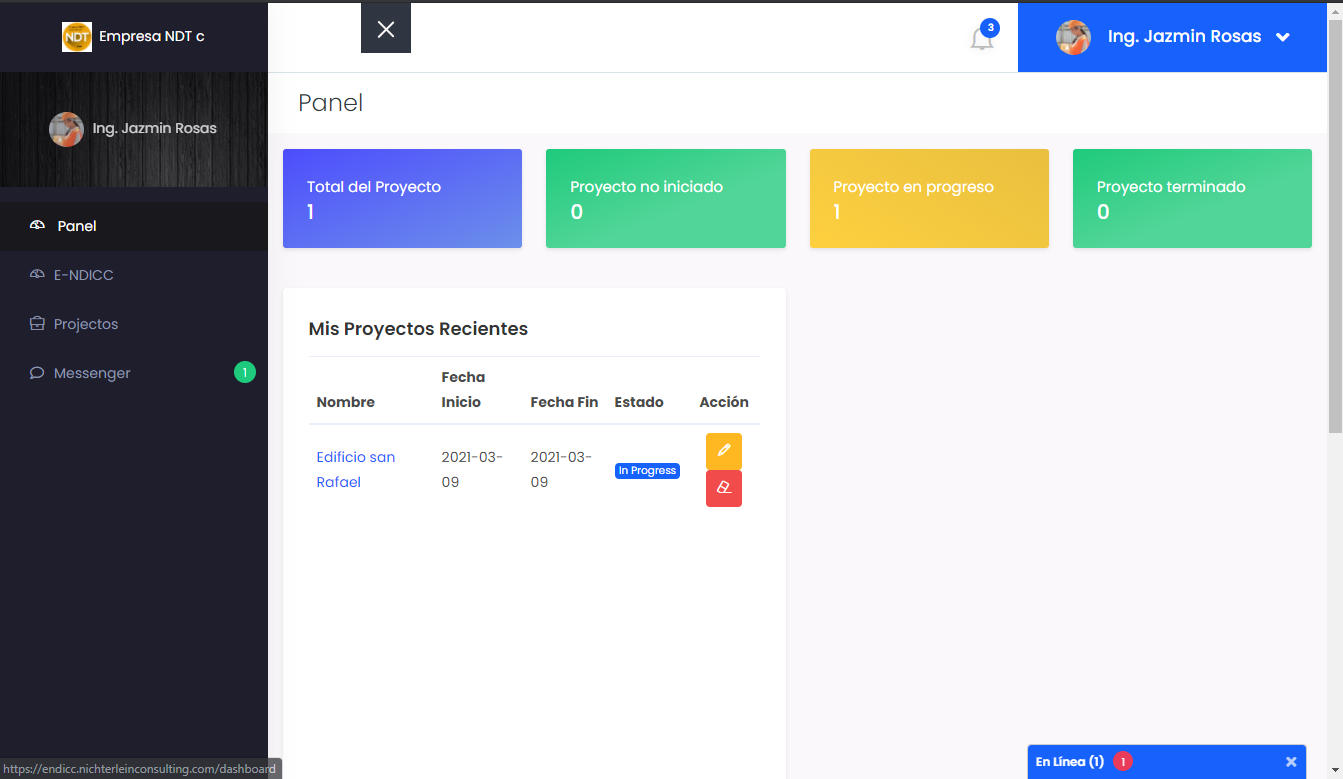This screenshot has width=1343, height=779.
Task: Click the E-NDICC sidebar icon
Action: coord(38,275)
